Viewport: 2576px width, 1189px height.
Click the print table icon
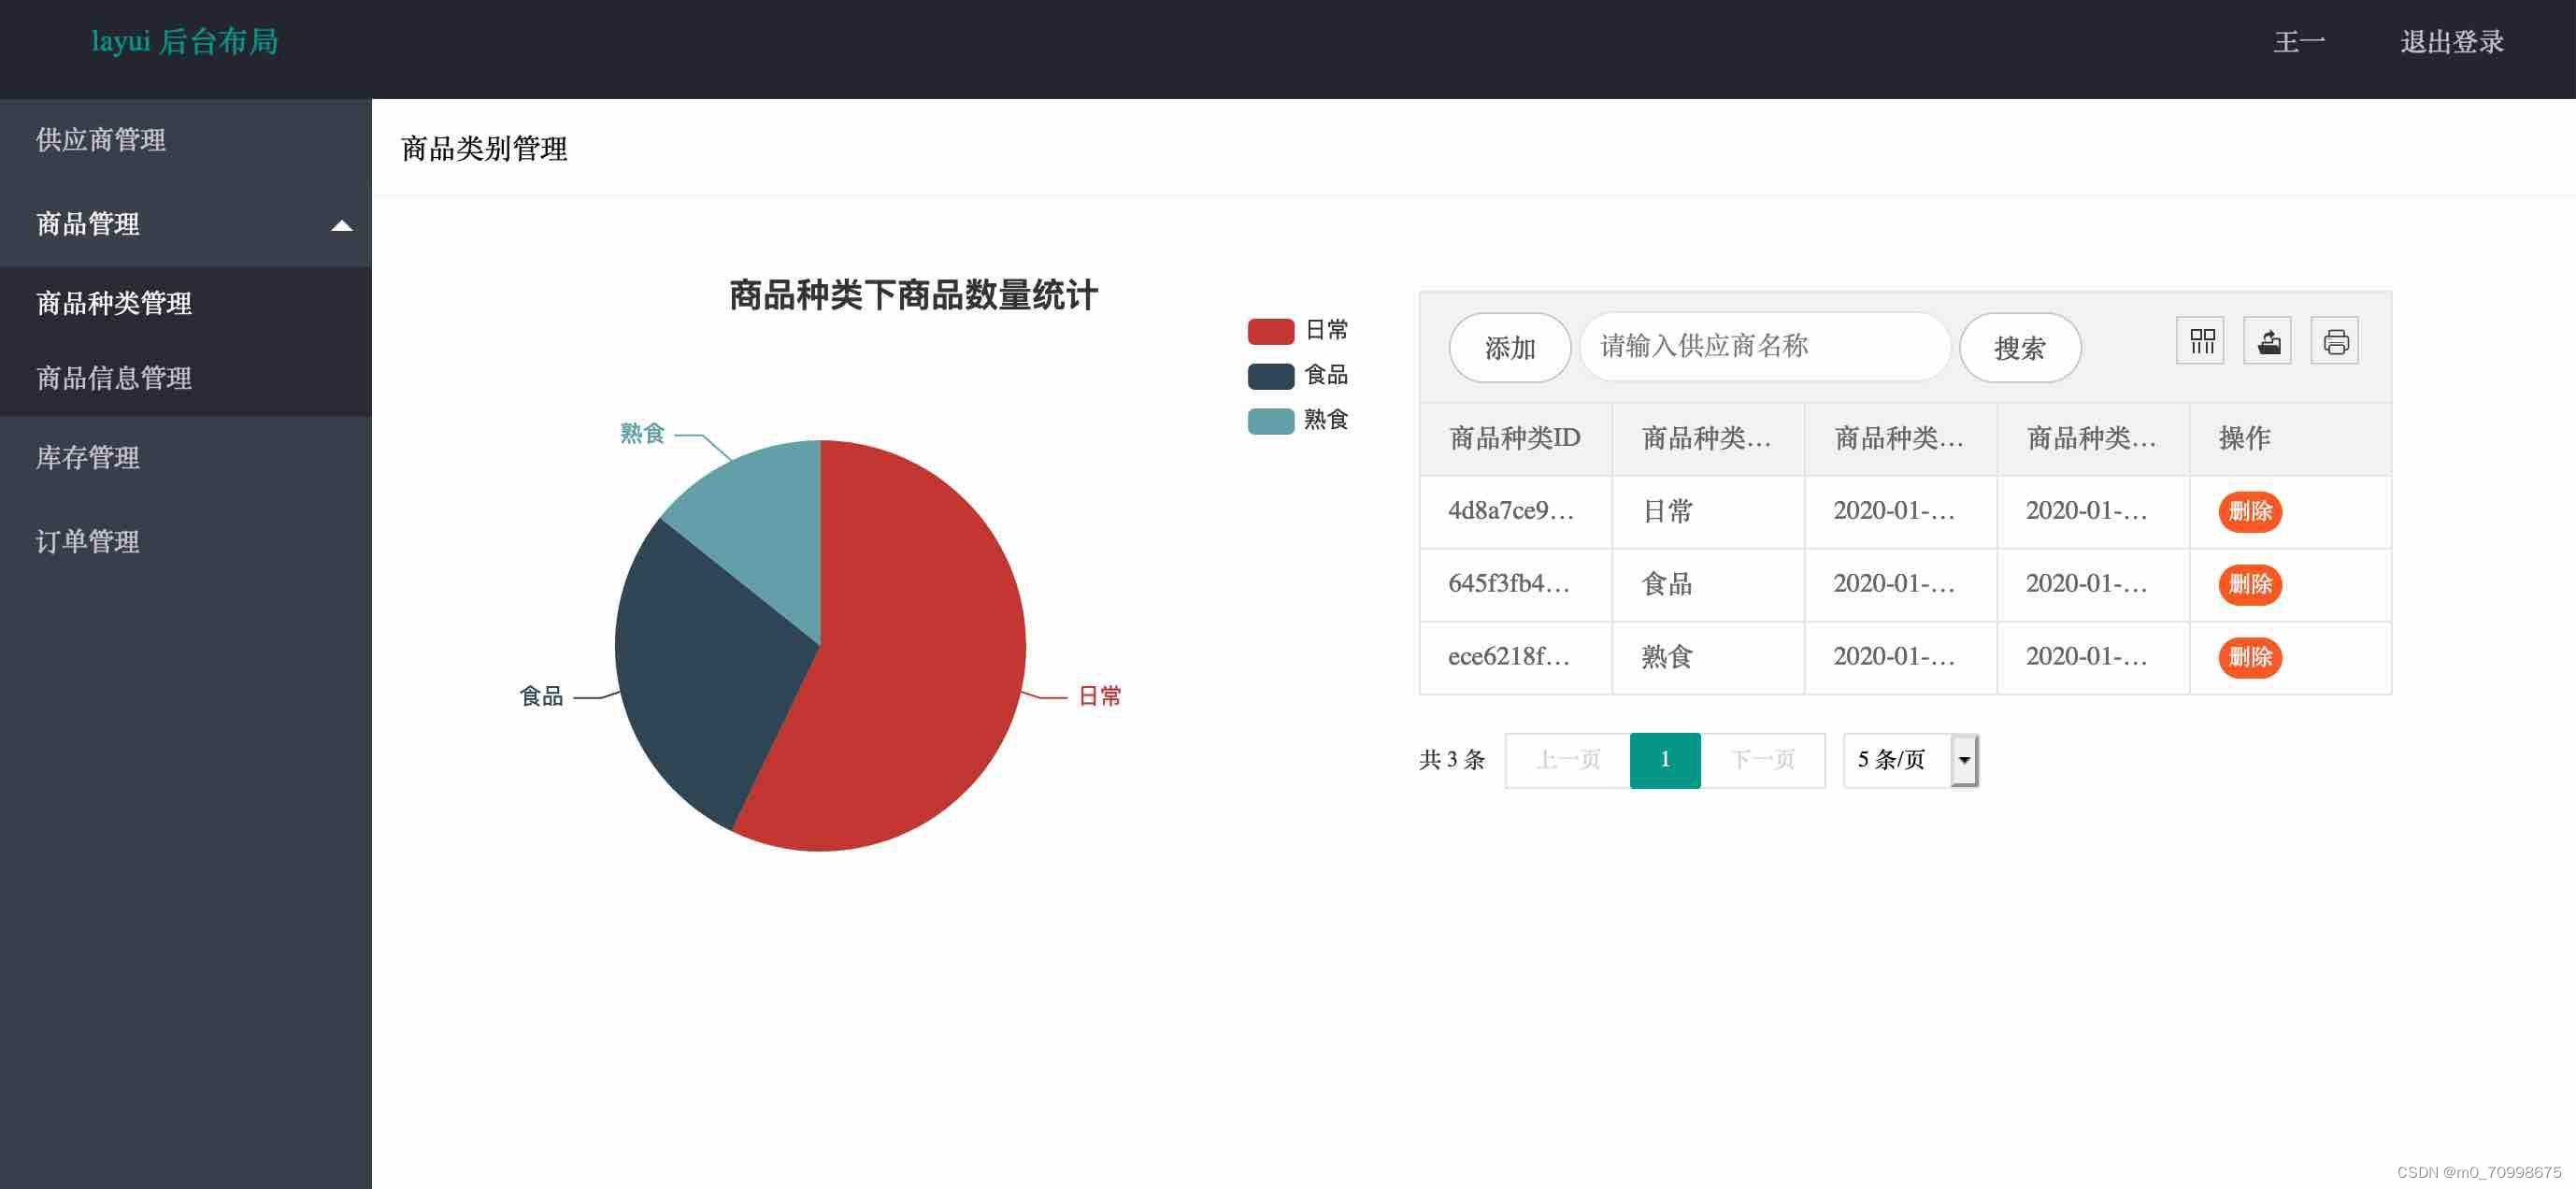2335,341
